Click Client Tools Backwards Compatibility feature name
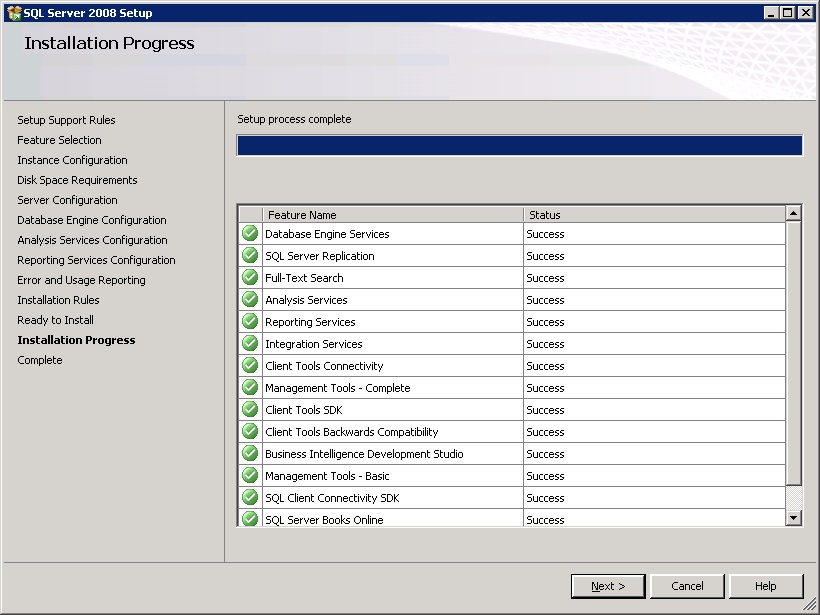 click(x=351, y=432)
